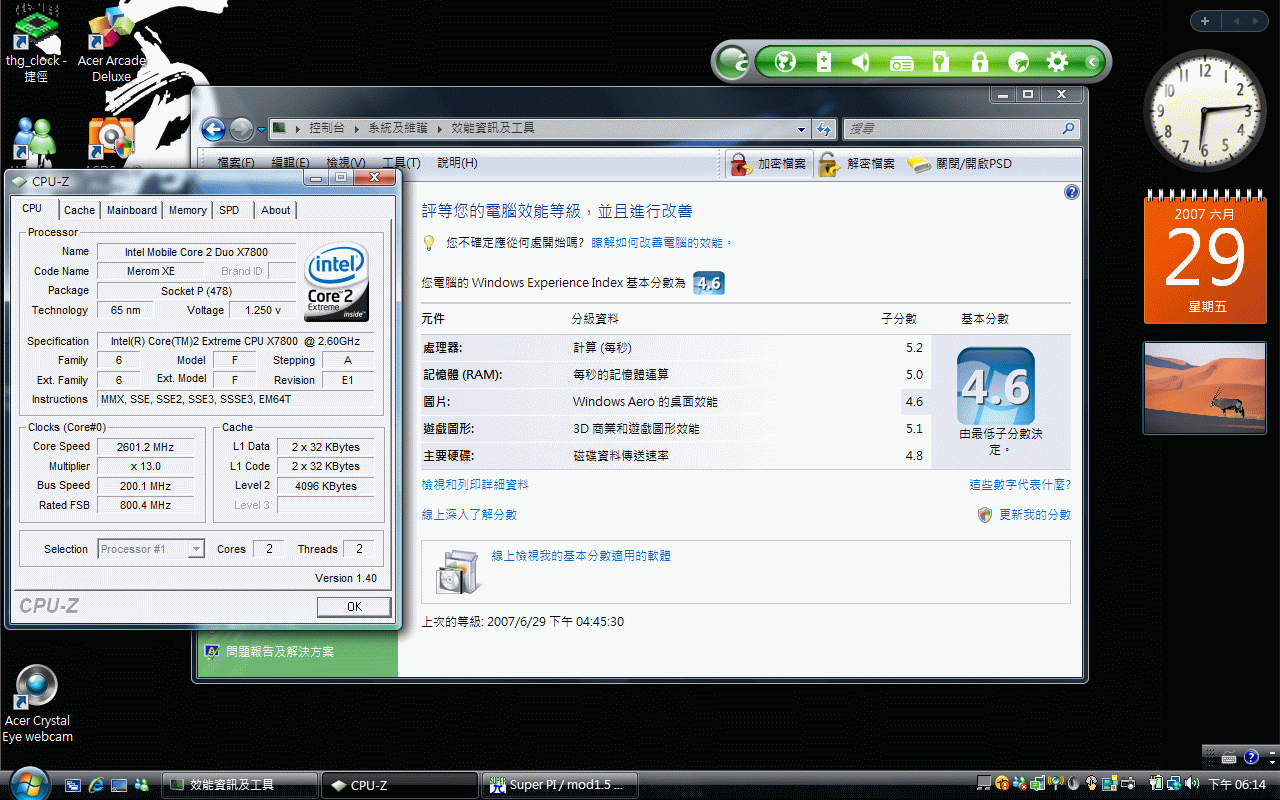Click the 線上深入了解分數 link
Viewport: 1280px width, 800px height.
(469, 515)
